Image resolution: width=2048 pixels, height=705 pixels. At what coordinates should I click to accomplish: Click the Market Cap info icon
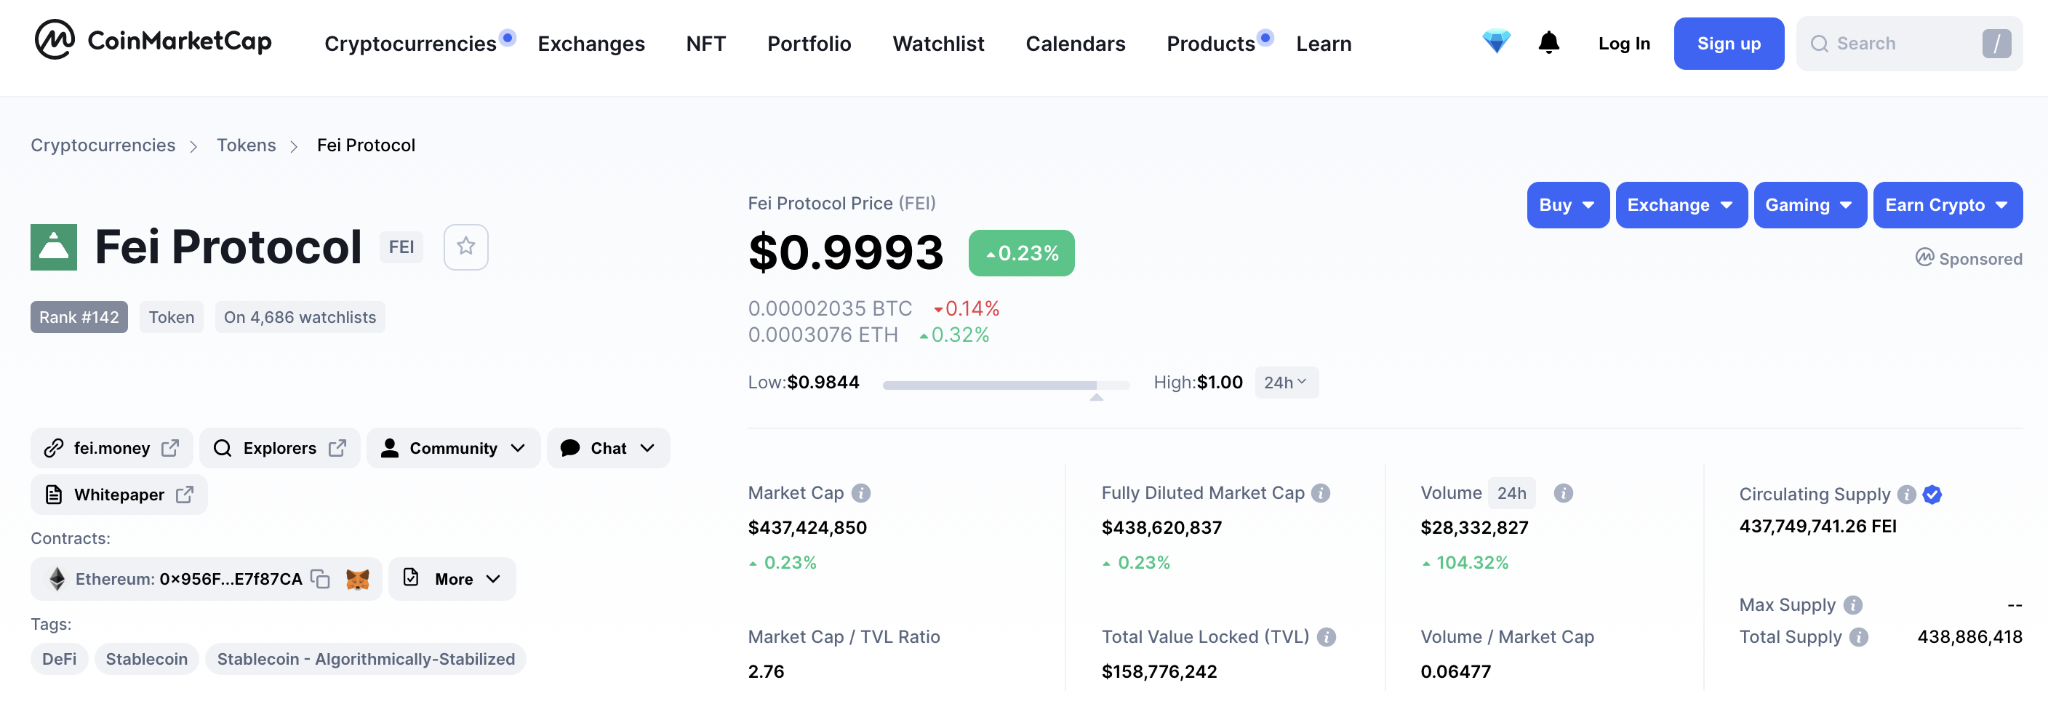(861, 493)
